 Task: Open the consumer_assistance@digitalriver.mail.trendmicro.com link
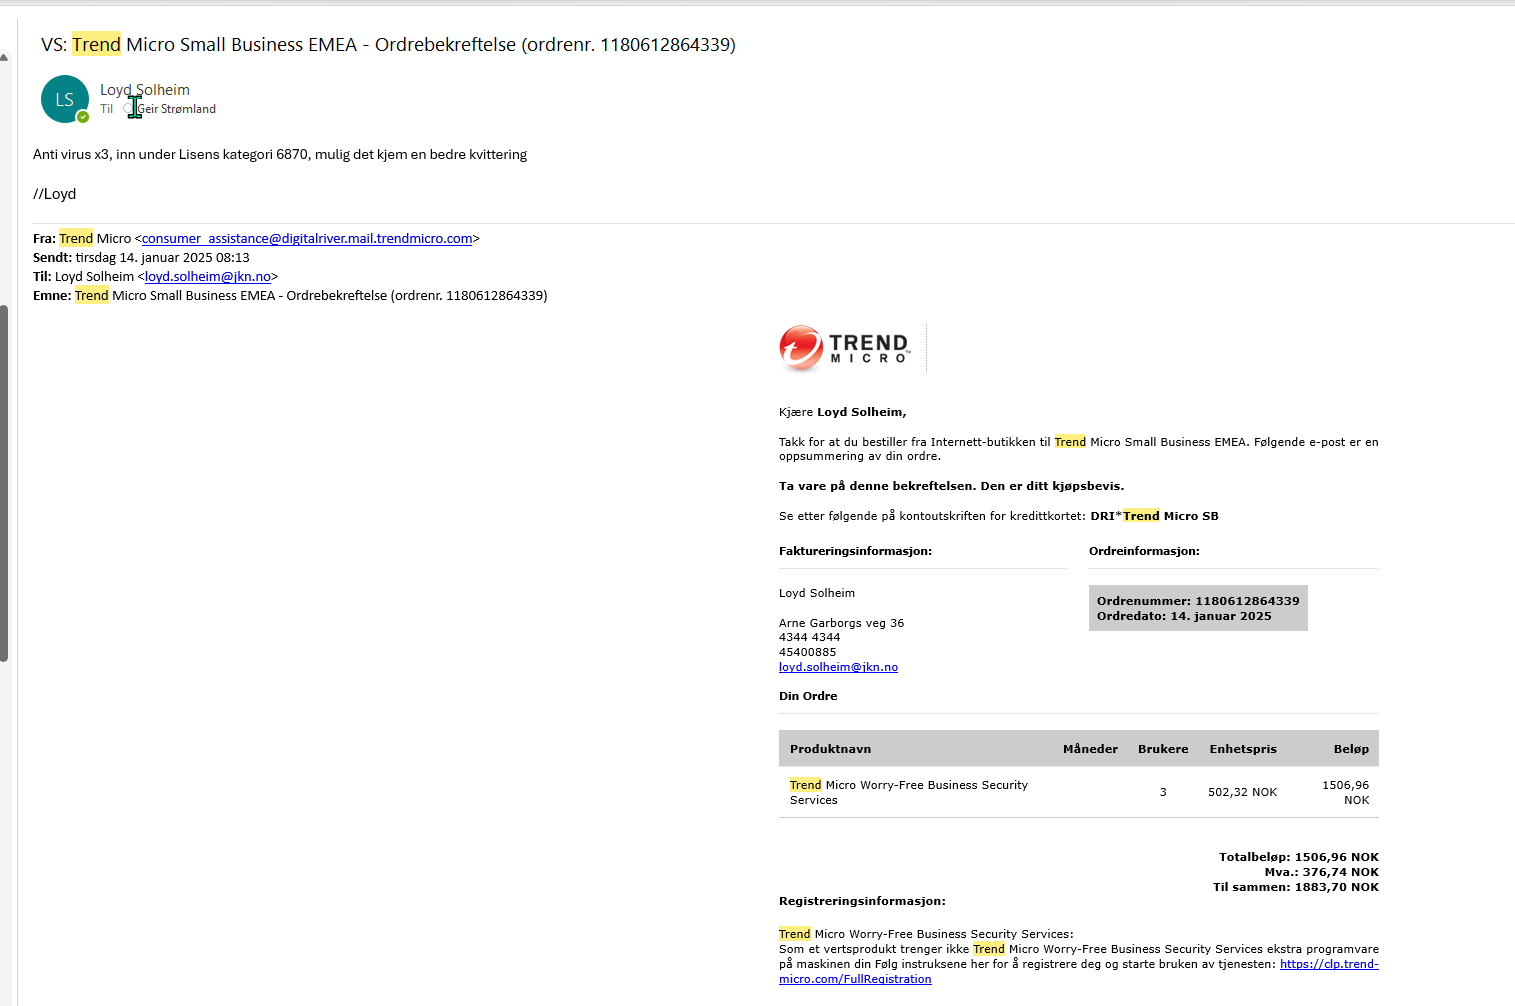click(307, 238)
